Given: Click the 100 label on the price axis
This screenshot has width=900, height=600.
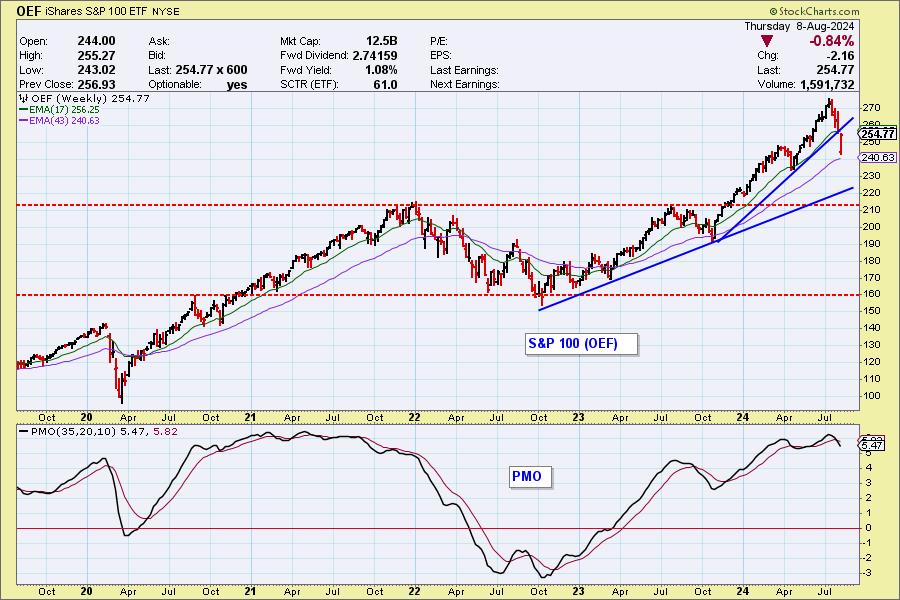Looking at the screenshot, I should (x=871, y=396).
